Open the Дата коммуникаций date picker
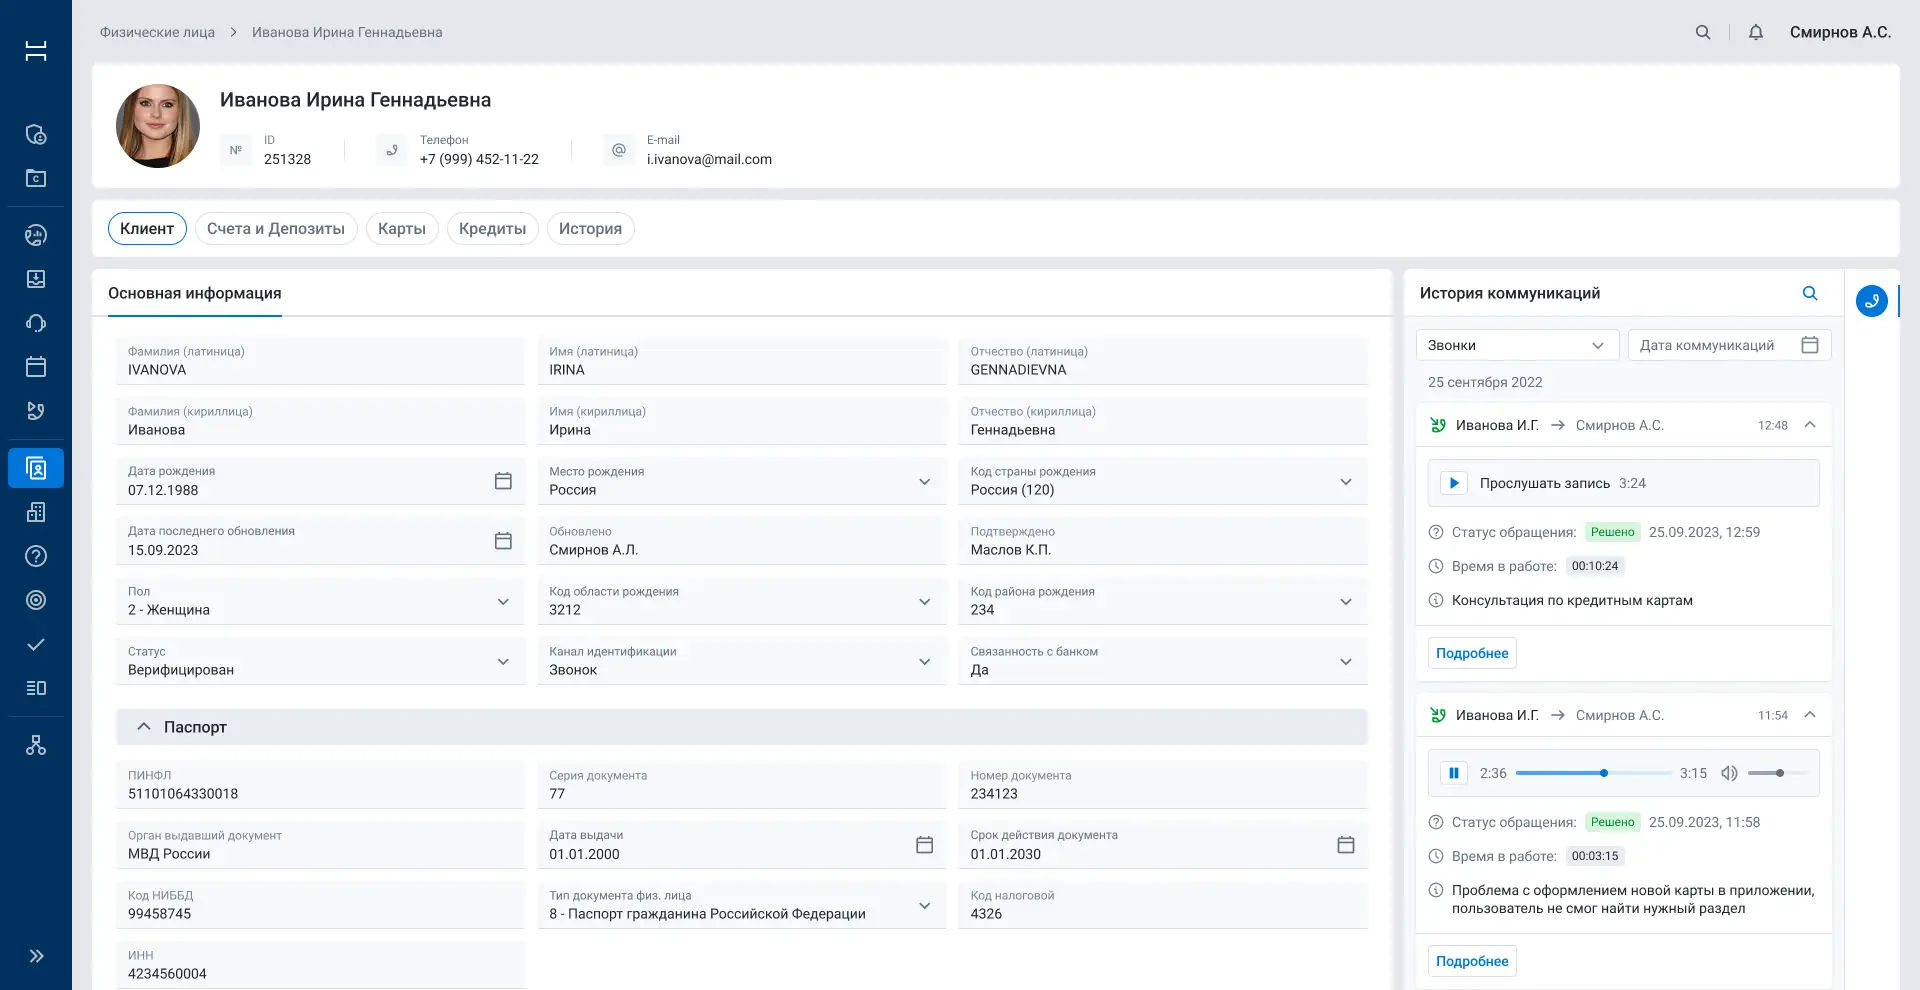 [1730, 345]
